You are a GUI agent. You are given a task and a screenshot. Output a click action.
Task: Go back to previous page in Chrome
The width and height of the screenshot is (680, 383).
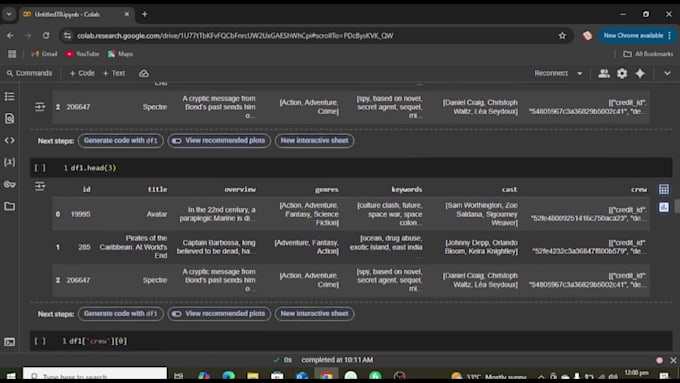click(x=10, y=36)
